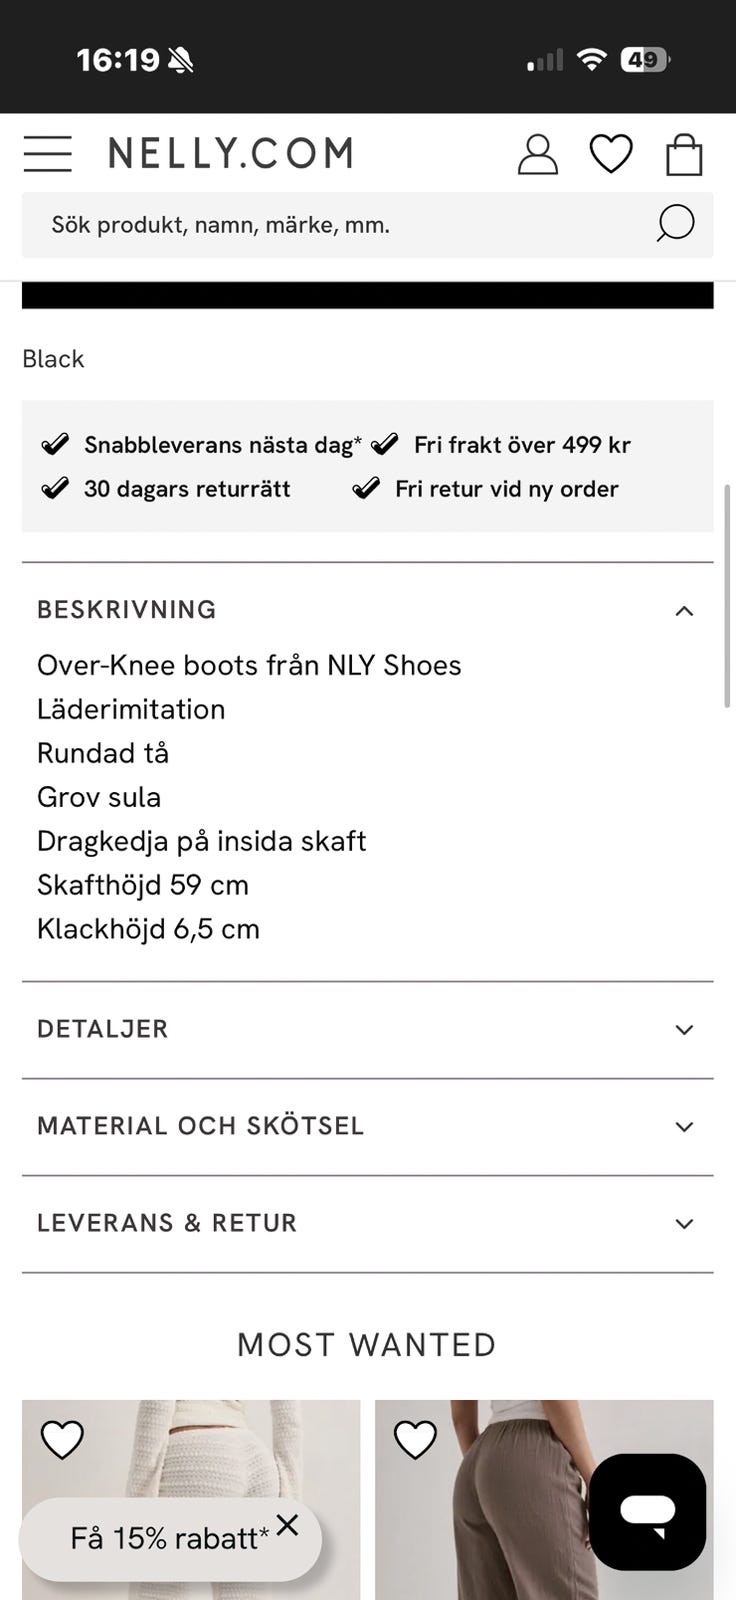This screenshot has height=1600, width=736.
Task: Favorite the white knit product
Action: pyautogui.click(x=62, y=1440)
